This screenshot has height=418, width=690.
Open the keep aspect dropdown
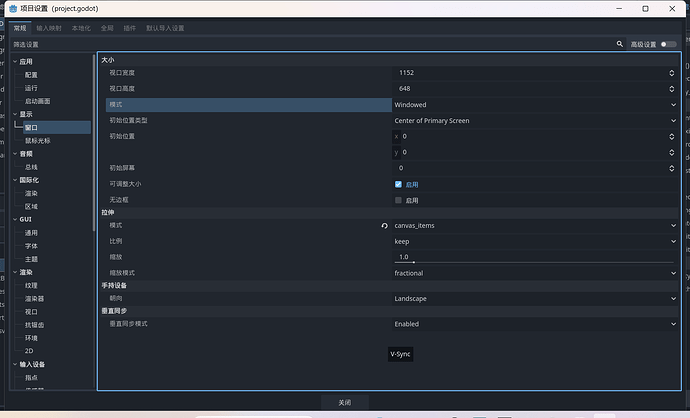pyautogui.click(x=535, y=242)
